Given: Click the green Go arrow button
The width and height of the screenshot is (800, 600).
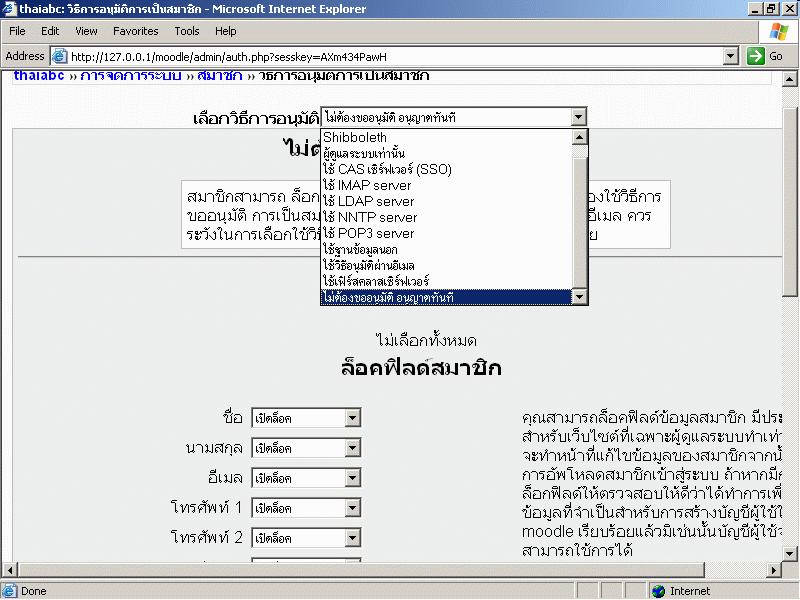Looking at the screenshot, I should tap(756, 56).
